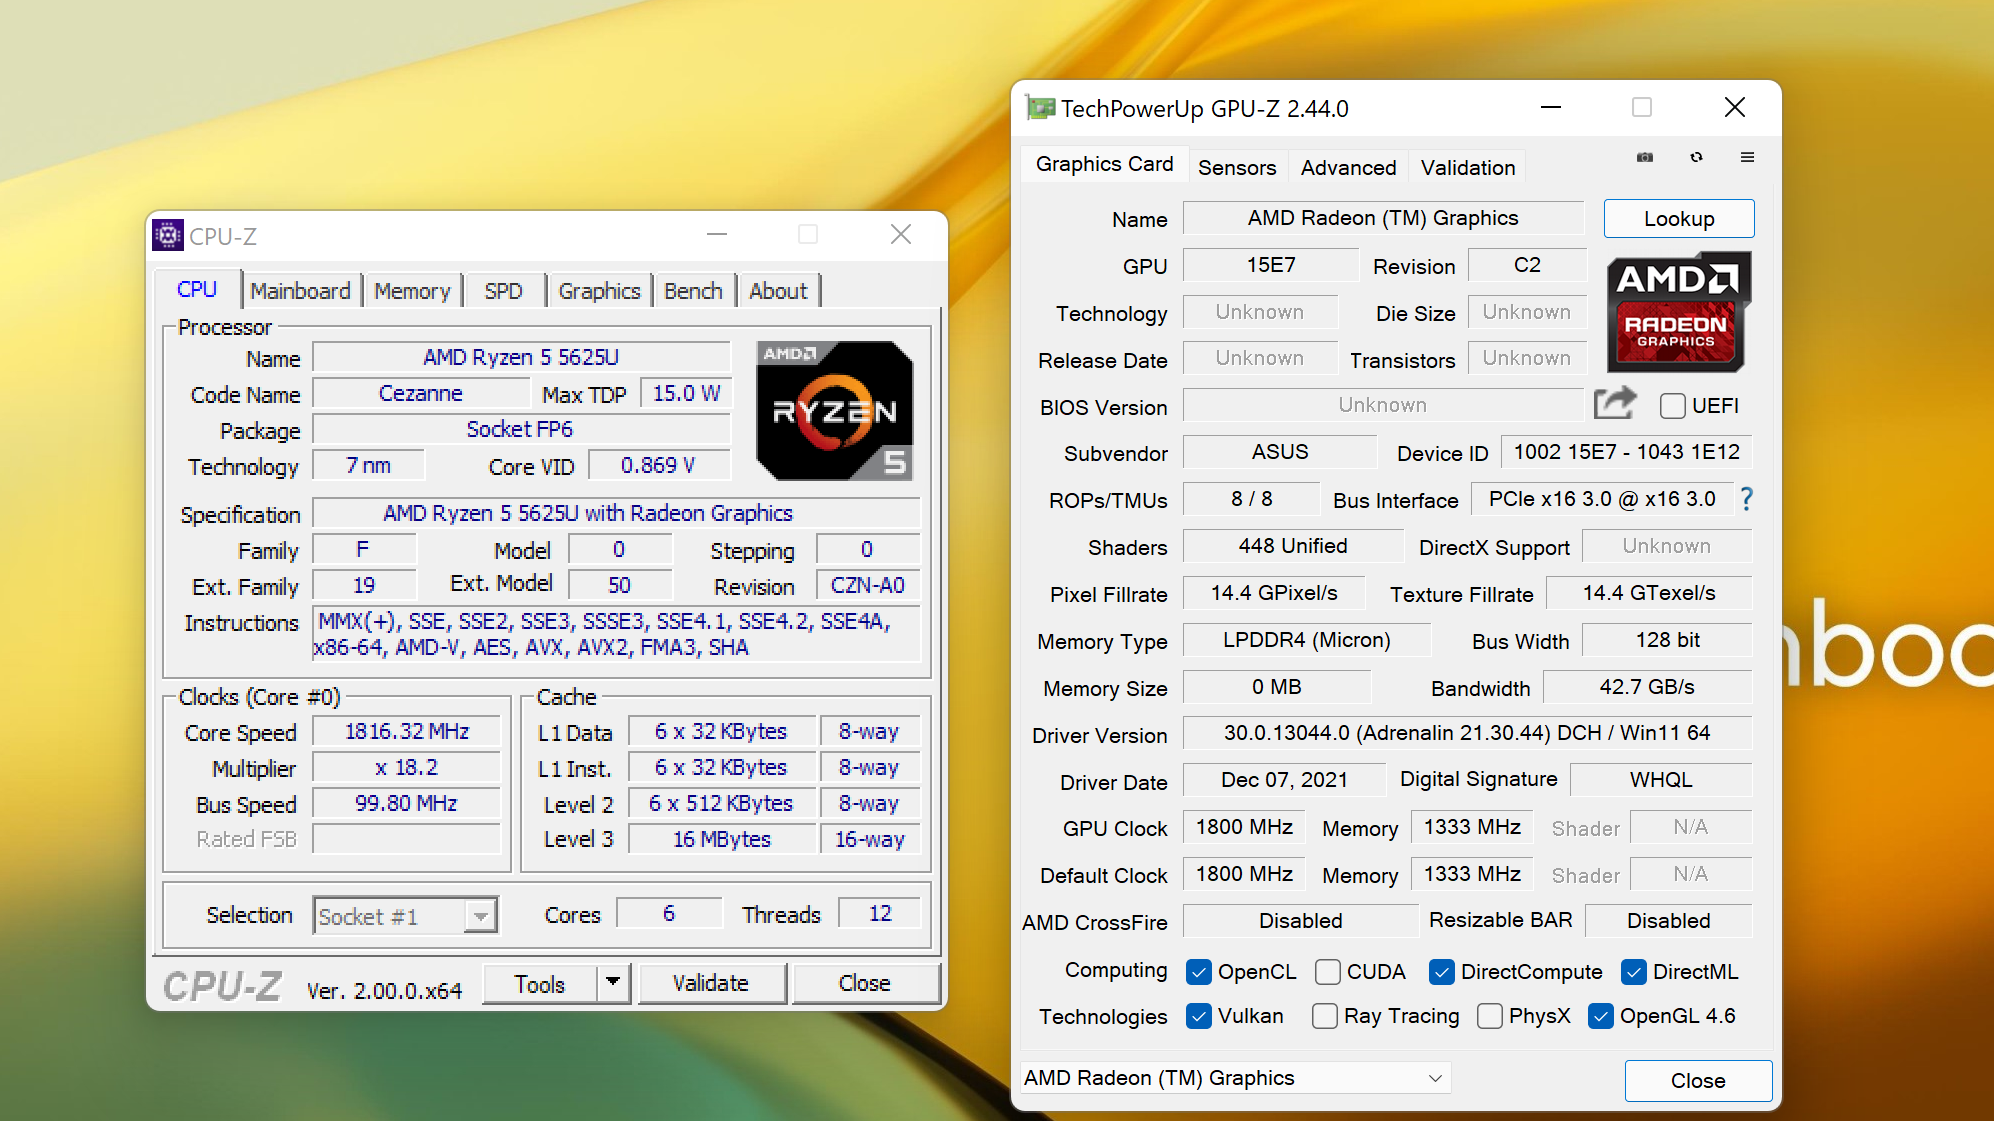This screenshot has height=1121, width=1994.
Task: Click the LPDDR4 (Micron) memory type value
Action: tap(1306, 639)
